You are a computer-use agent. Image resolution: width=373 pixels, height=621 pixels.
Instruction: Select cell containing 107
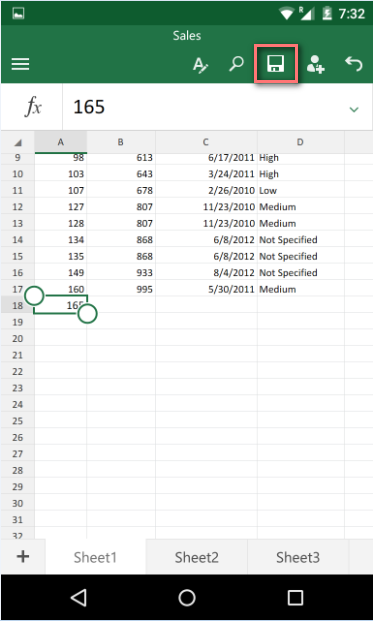point(61,190)
